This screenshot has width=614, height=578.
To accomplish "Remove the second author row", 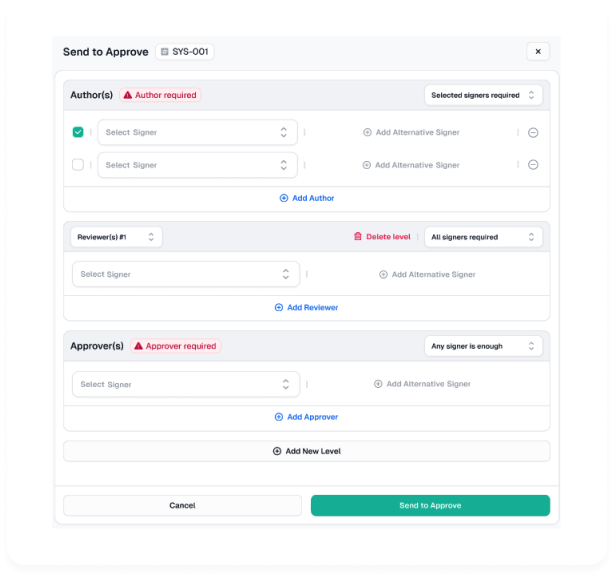I will [x=533, y=165].
